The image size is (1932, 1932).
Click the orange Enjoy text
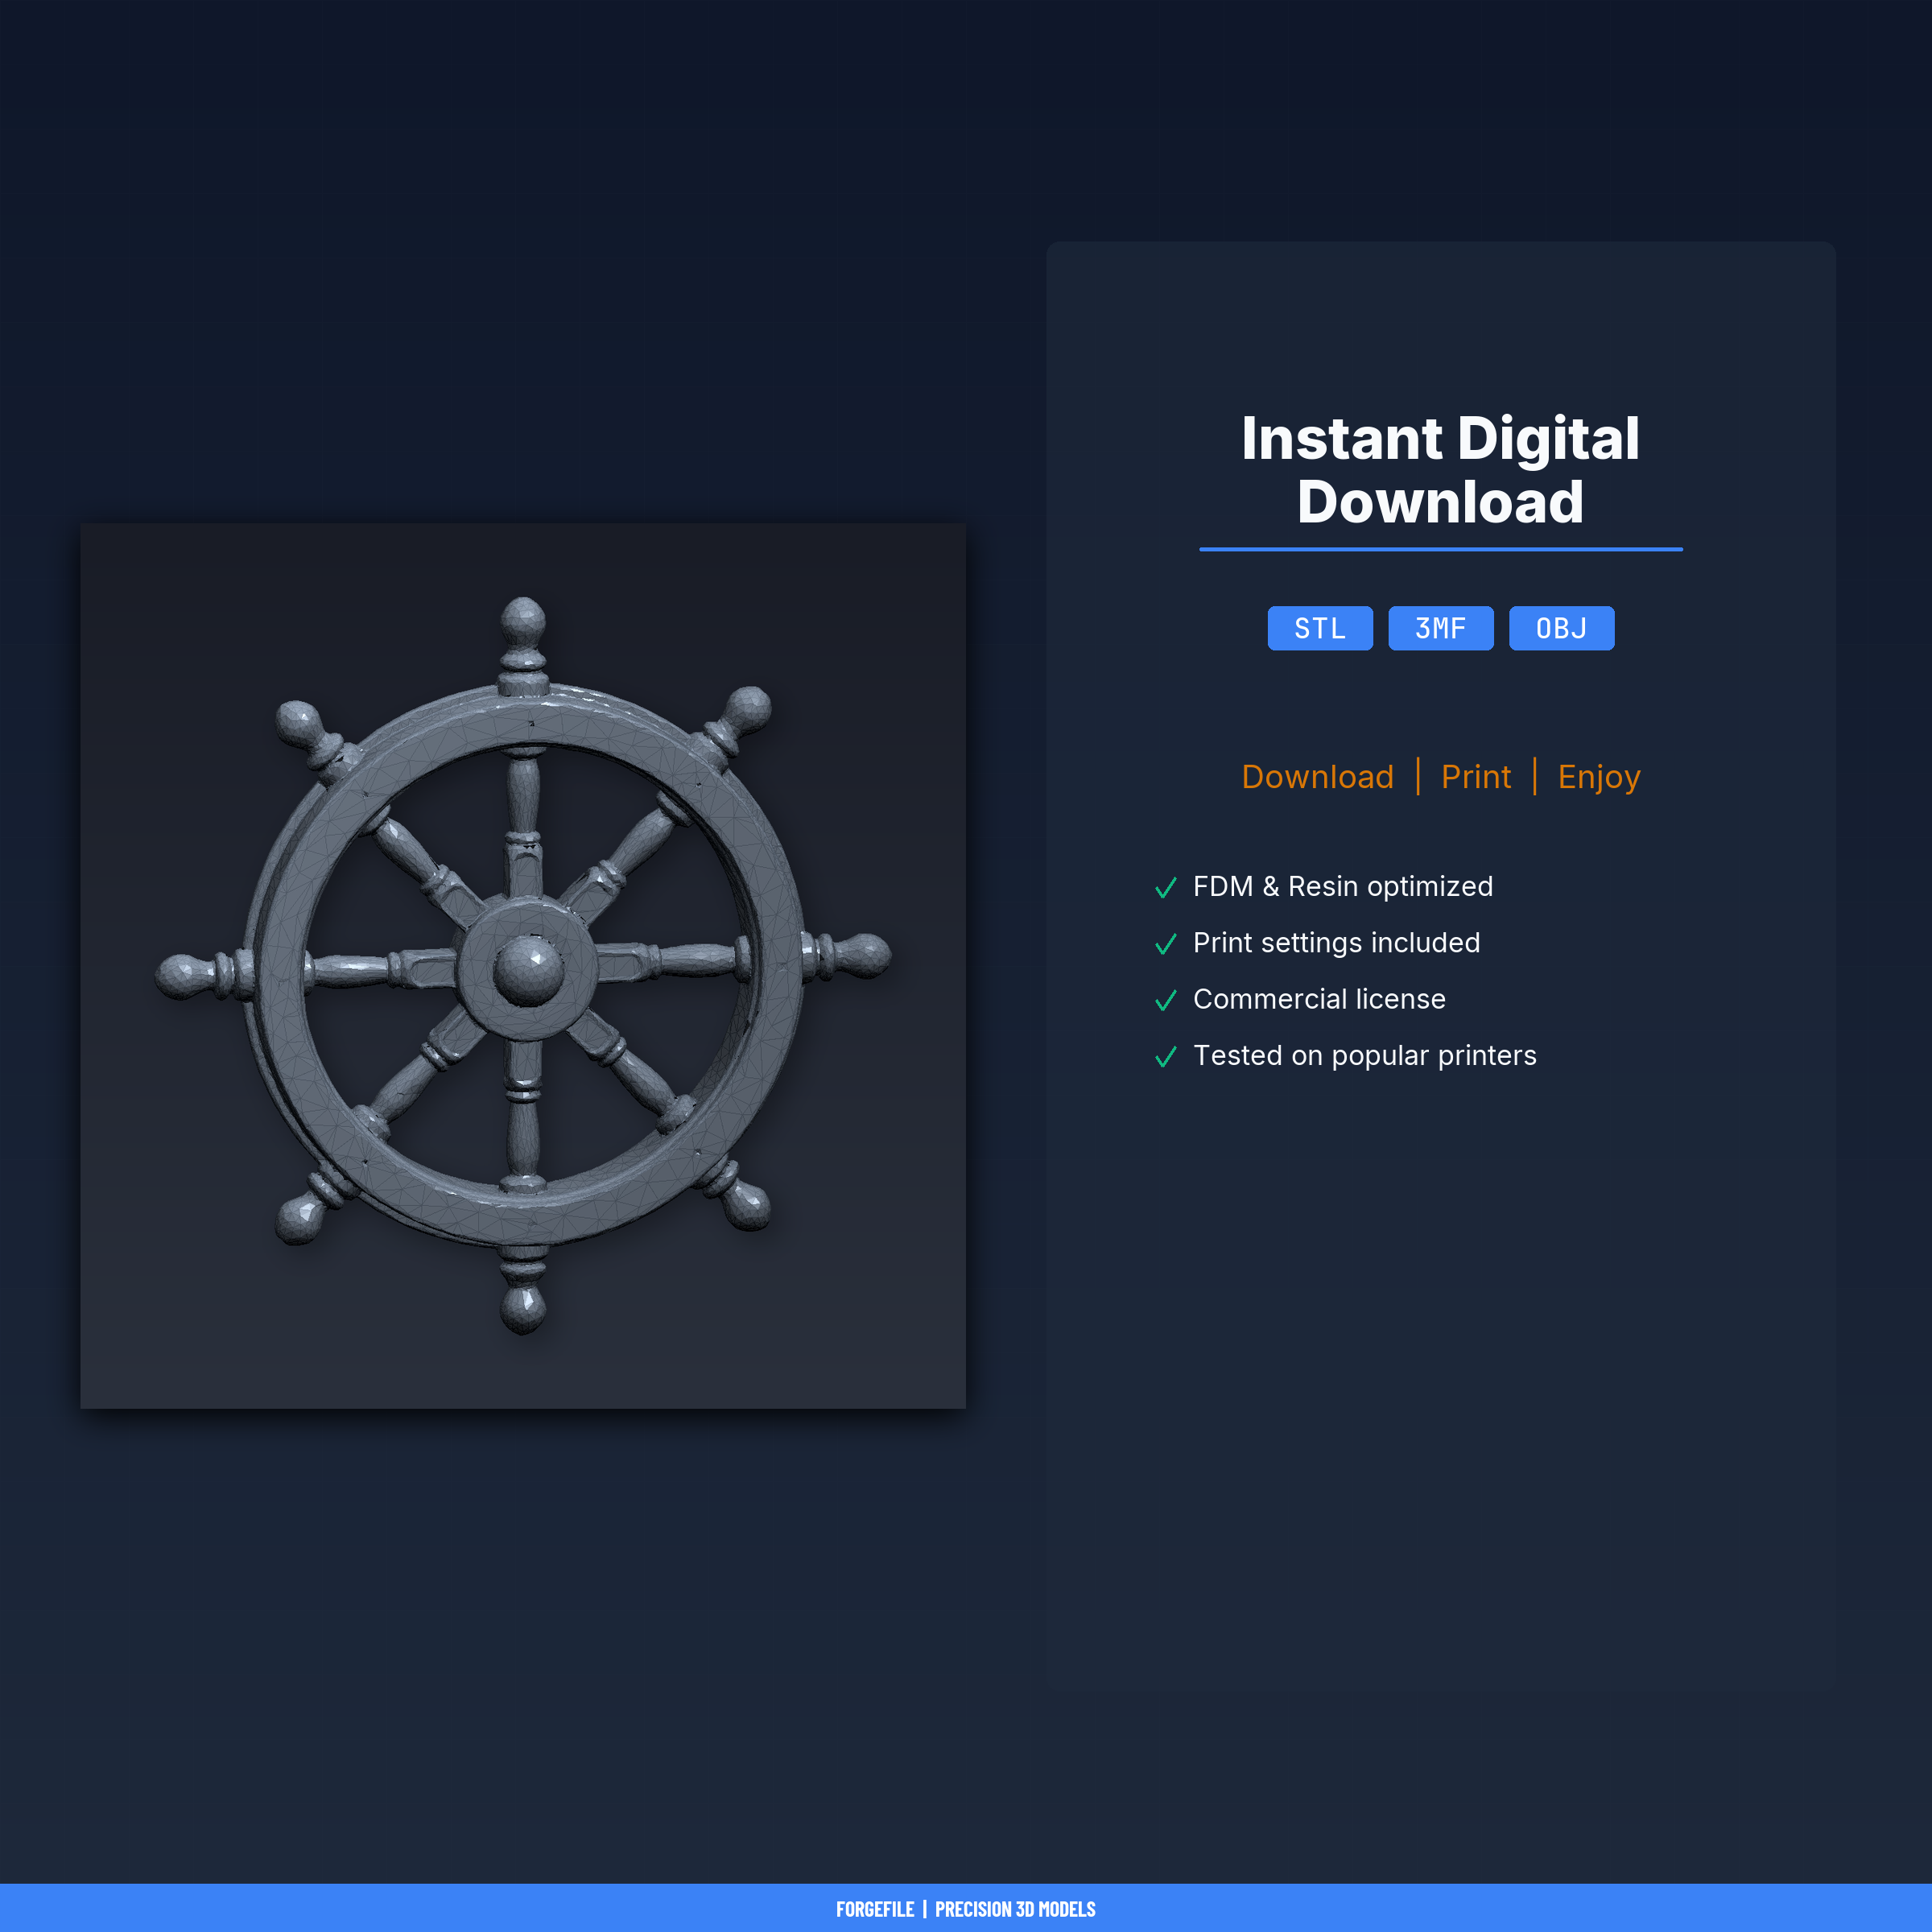pyautogui.click(x=1598, y=777)
